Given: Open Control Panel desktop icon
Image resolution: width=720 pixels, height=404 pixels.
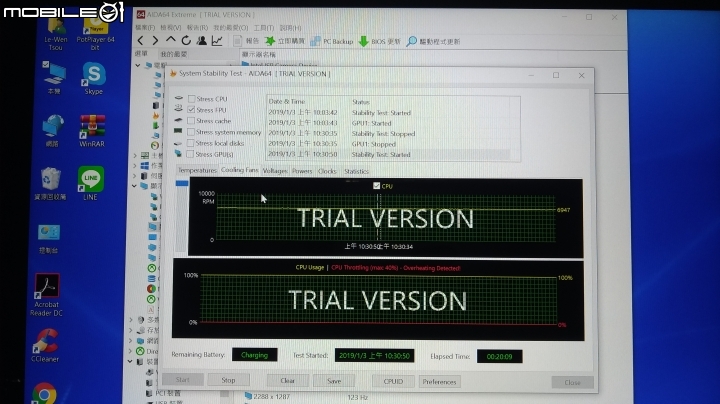Looking at the screenshot, I should pos(49,239).
